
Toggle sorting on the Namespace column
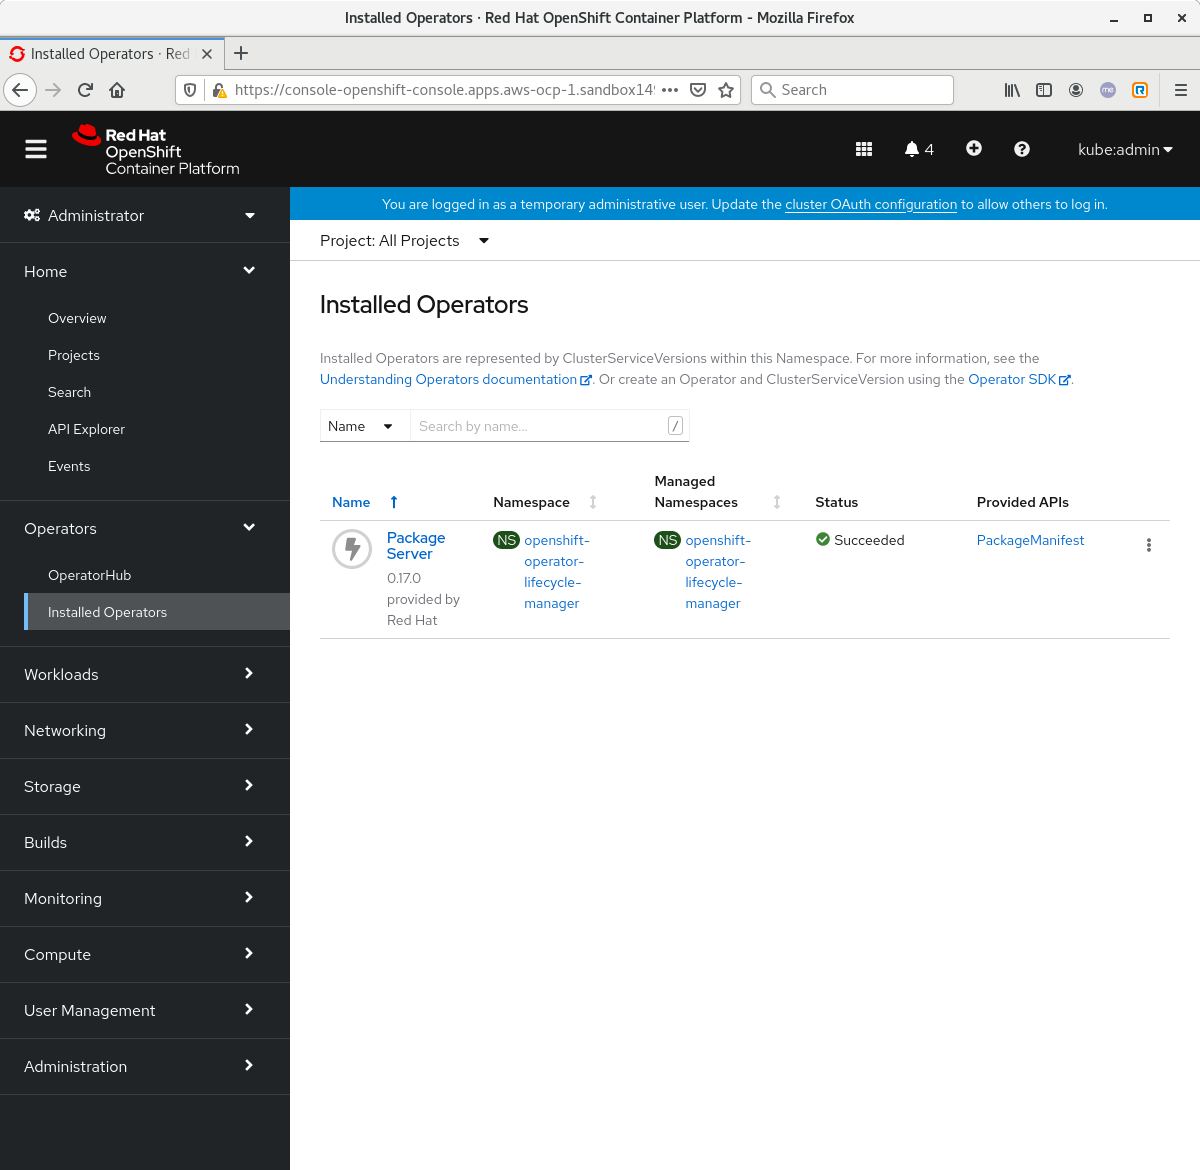[x=593, y=502]
